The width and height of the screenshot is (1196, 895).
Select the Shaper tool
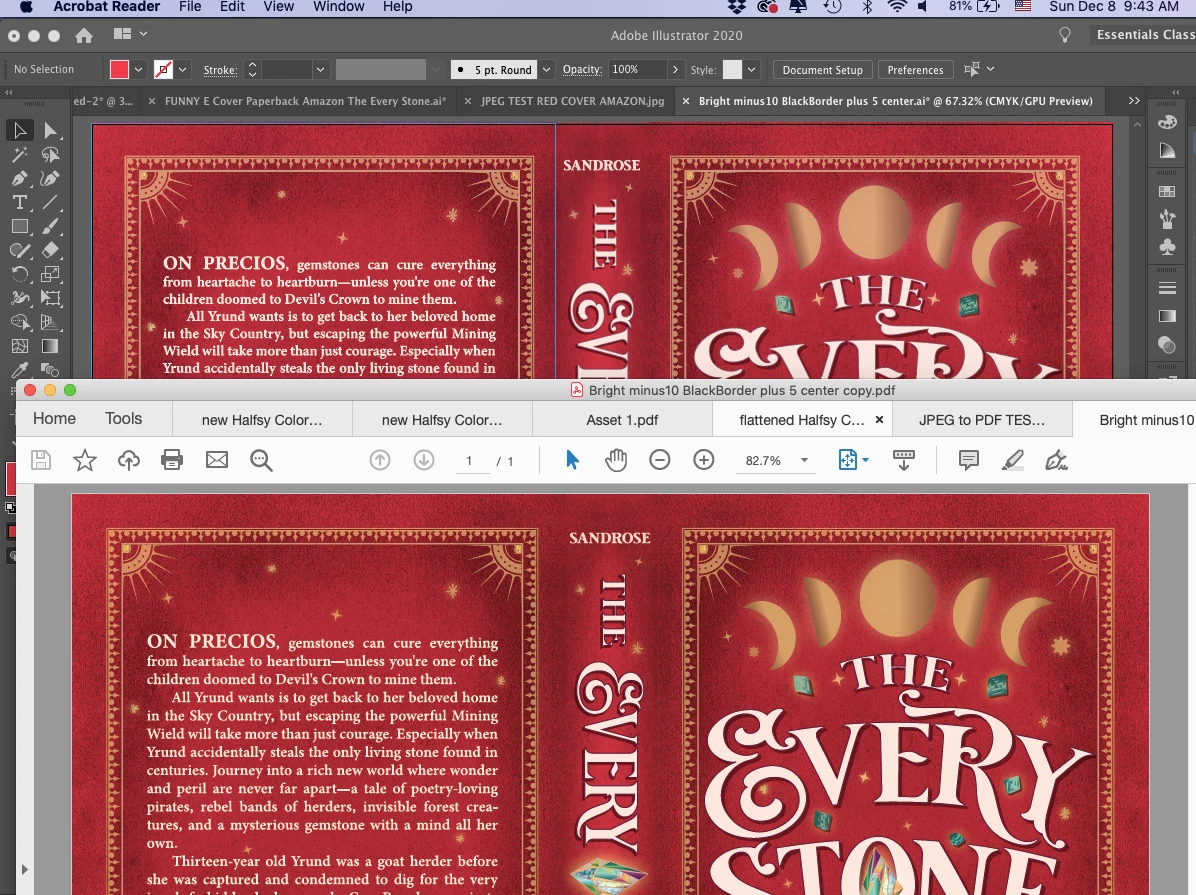[x=20, y=250]
